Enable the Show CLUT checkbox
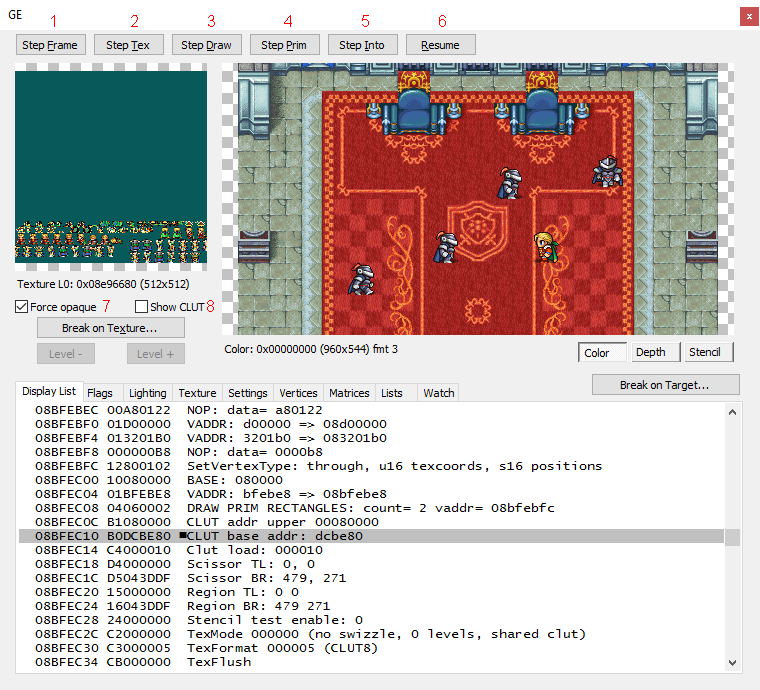The height and width of the screenshot is (690, 760). coord(141,307)
